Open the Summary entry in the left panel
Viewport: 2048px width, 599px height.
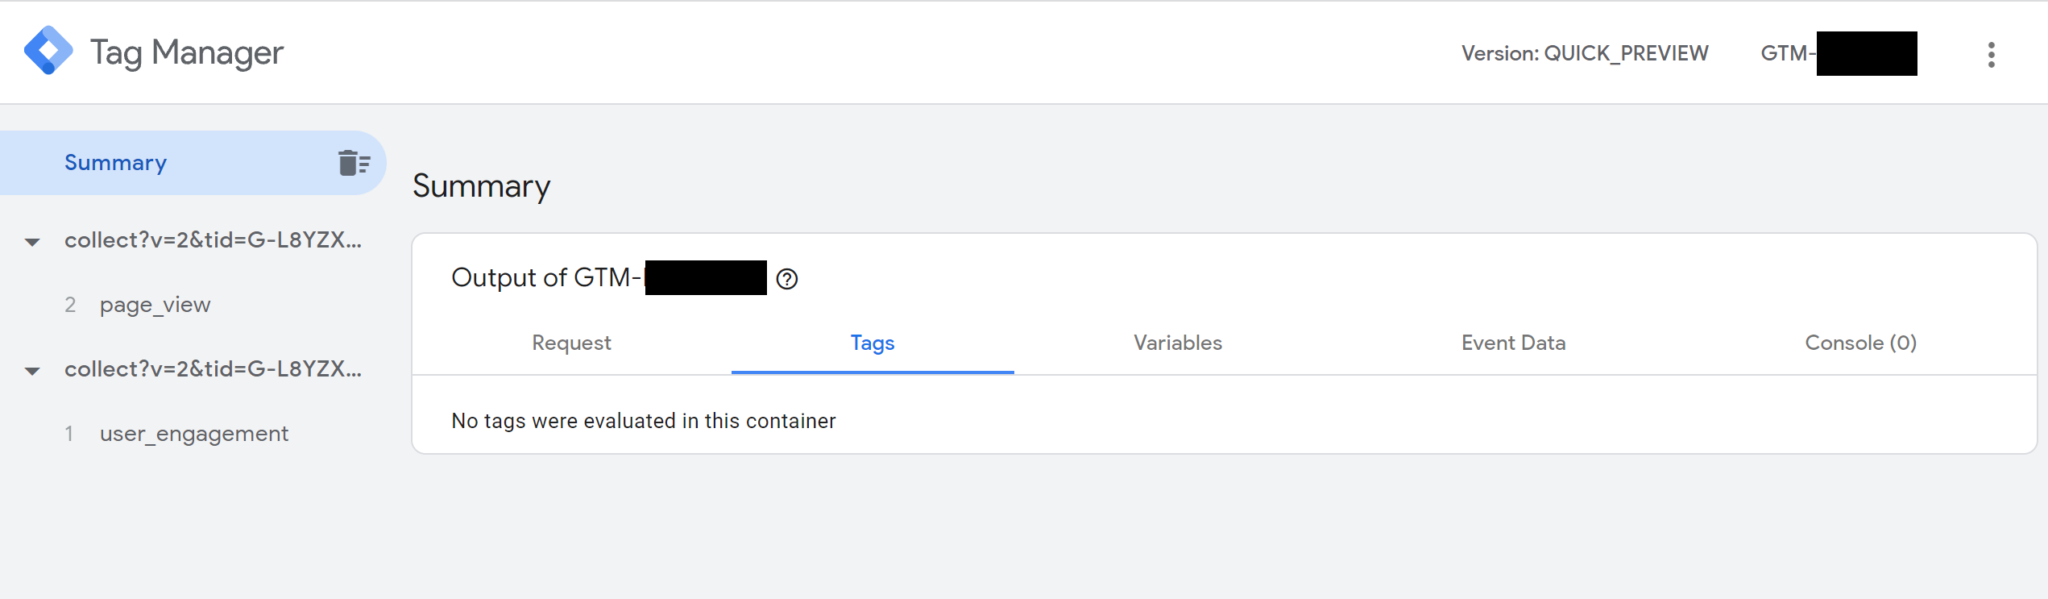click(x=115, y=162)
